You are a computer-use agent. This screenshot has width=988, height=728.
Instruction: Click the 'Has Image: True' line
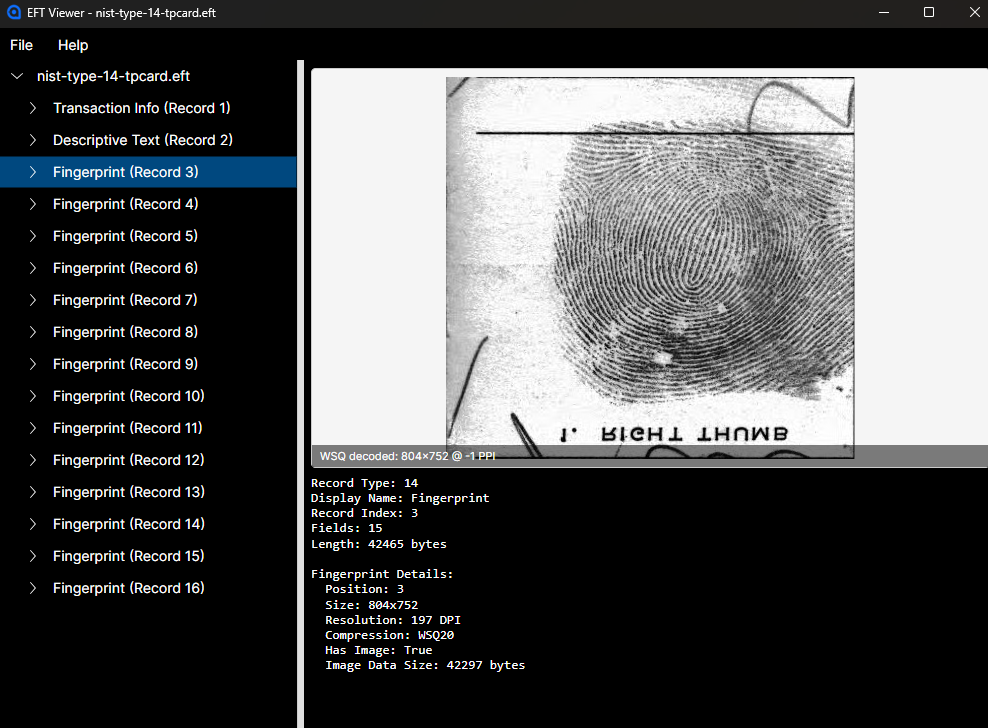pyautogui.click(x=379, y=650)
